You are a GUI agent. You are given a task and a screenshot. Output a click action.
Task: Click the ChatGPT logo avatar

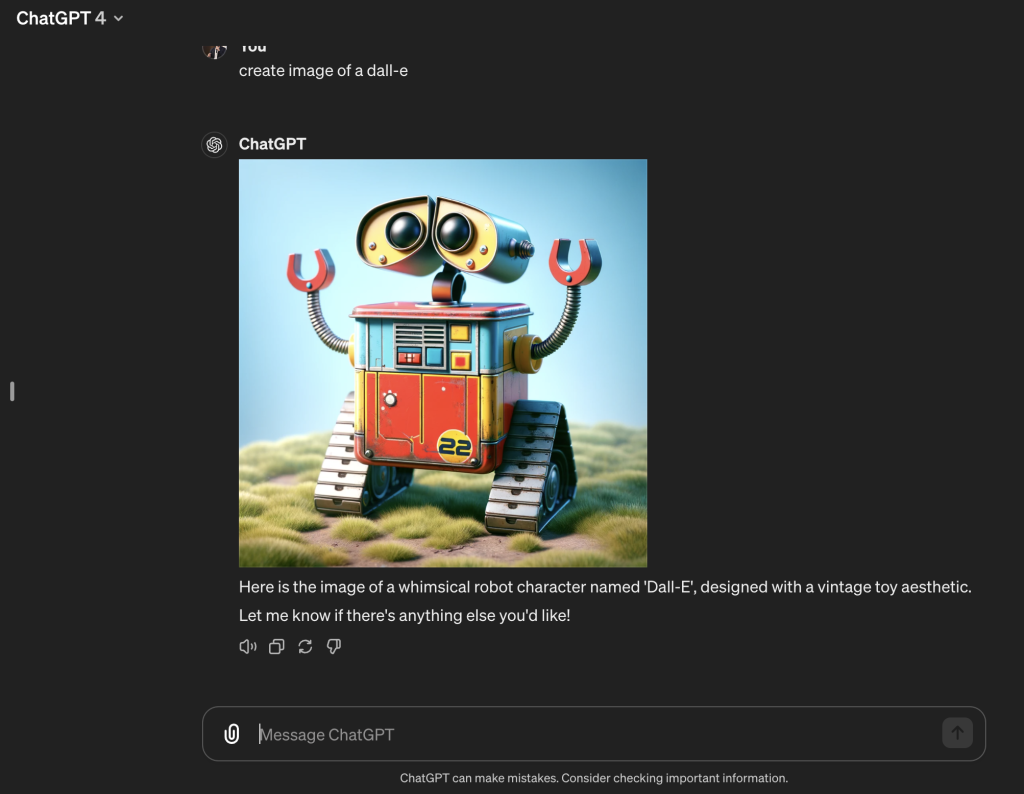[214, 145]
